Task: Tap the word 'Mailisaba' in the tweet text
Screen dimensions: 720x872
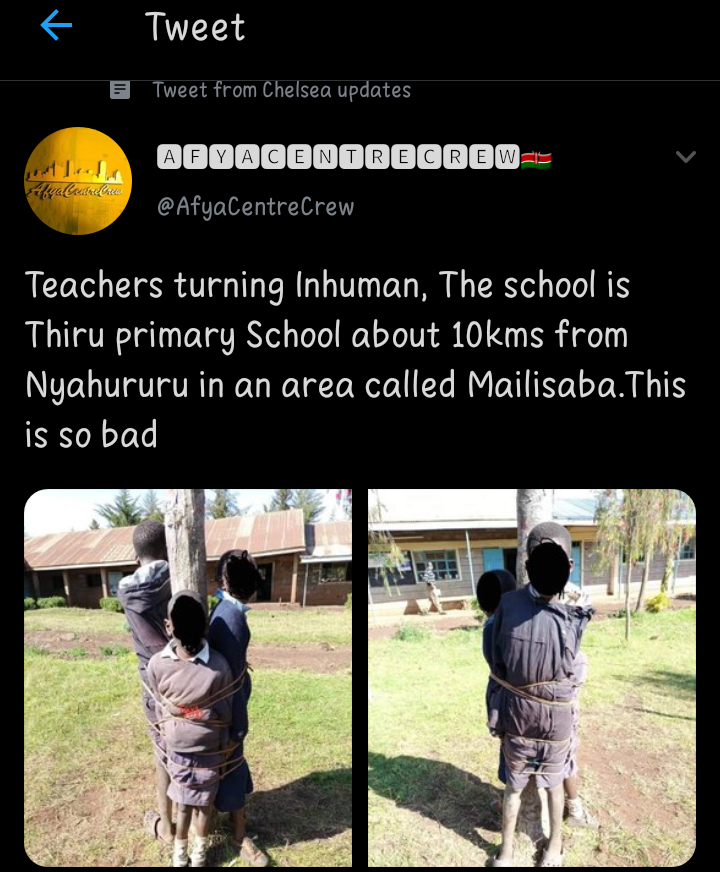Action: pyautogui.click(x=542, y=385)
